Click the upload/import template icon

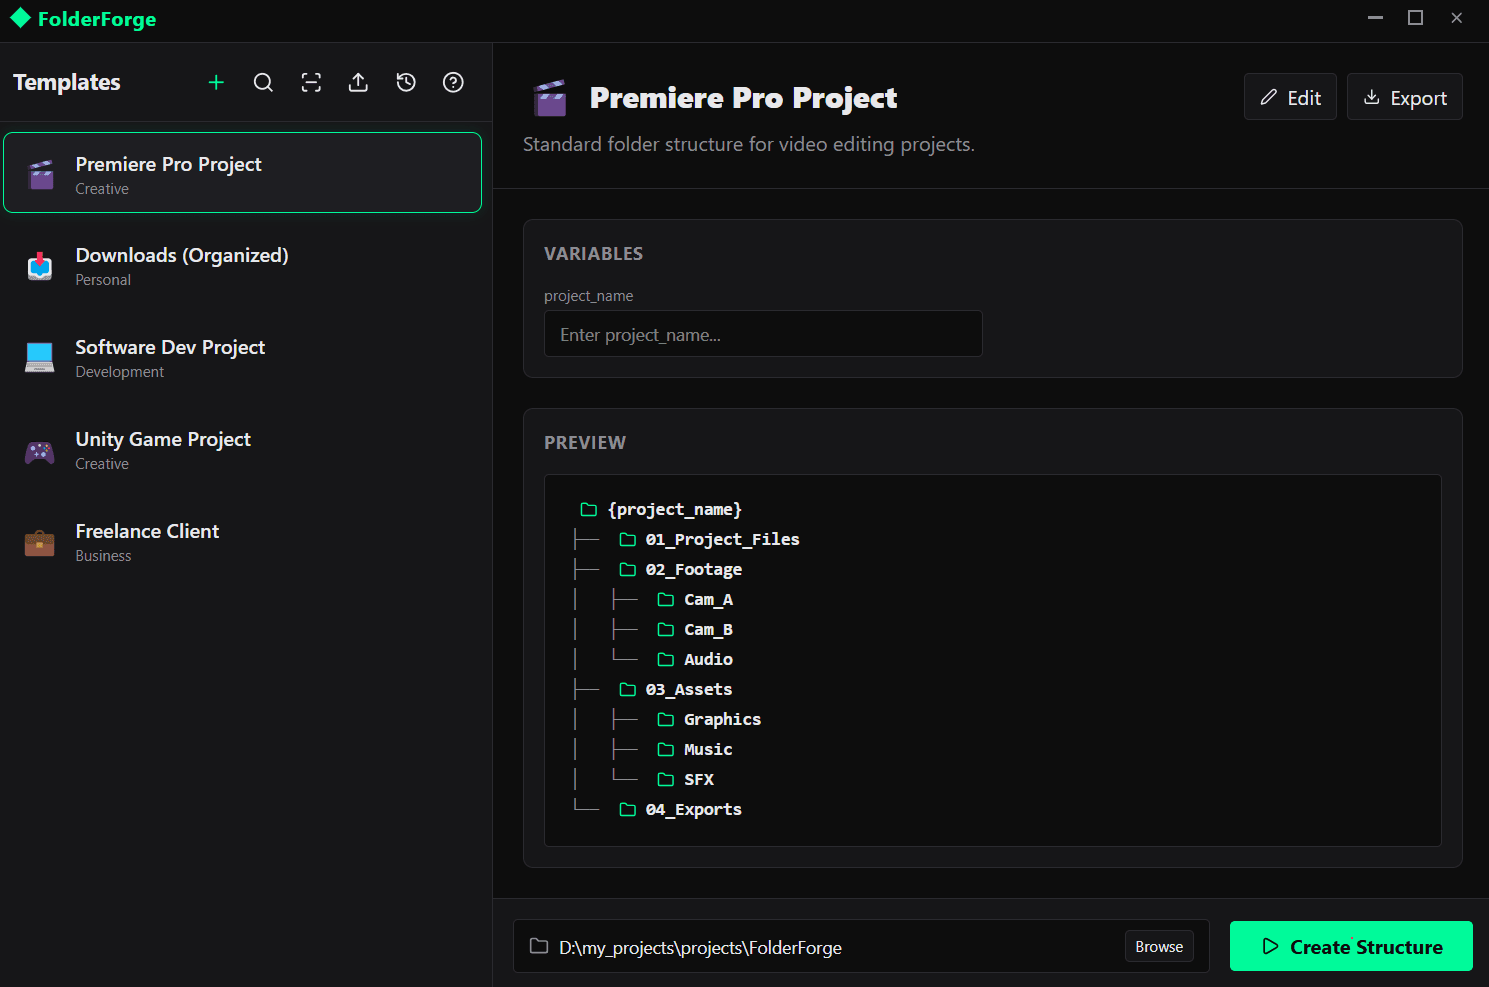[x=358, y=83]
